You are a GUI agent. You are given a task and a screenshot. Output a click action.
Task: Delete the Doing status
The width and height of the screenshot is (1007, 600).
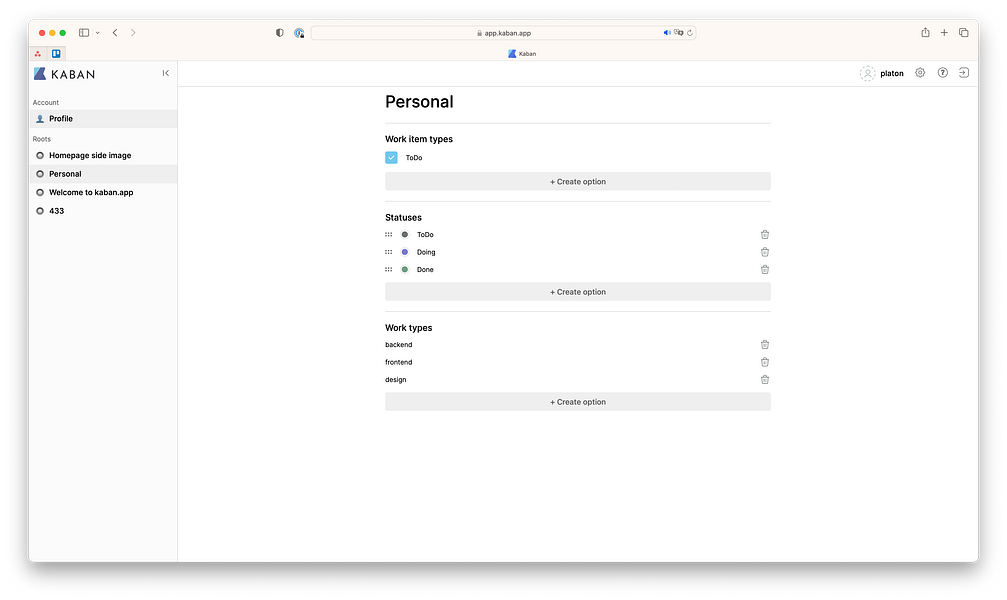[x=765, y=252]
